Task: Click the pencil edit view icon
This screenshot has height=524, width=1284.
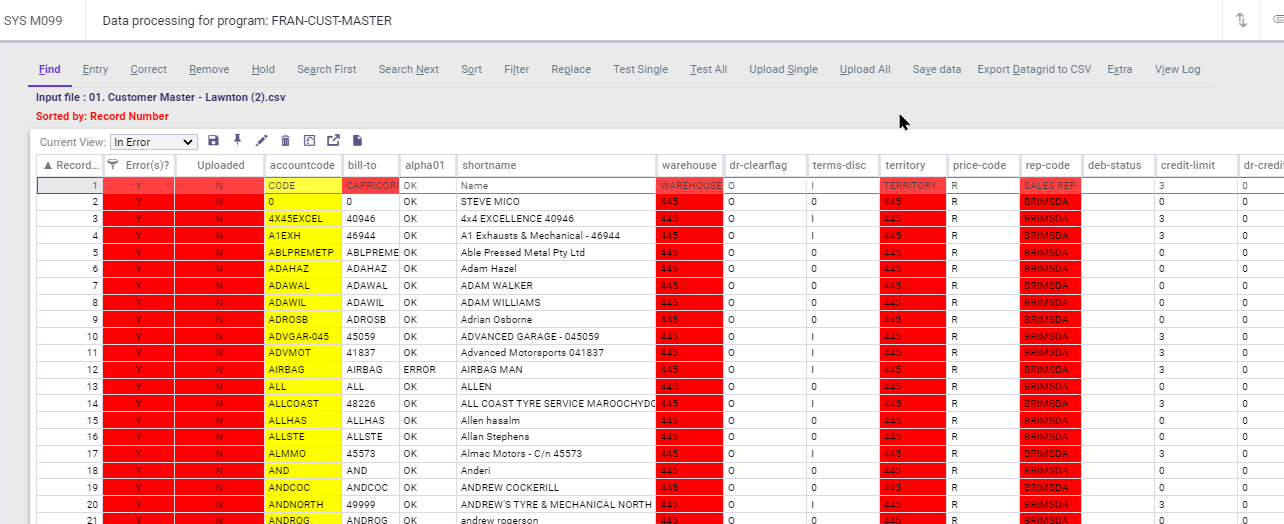Action: (262, 141)
